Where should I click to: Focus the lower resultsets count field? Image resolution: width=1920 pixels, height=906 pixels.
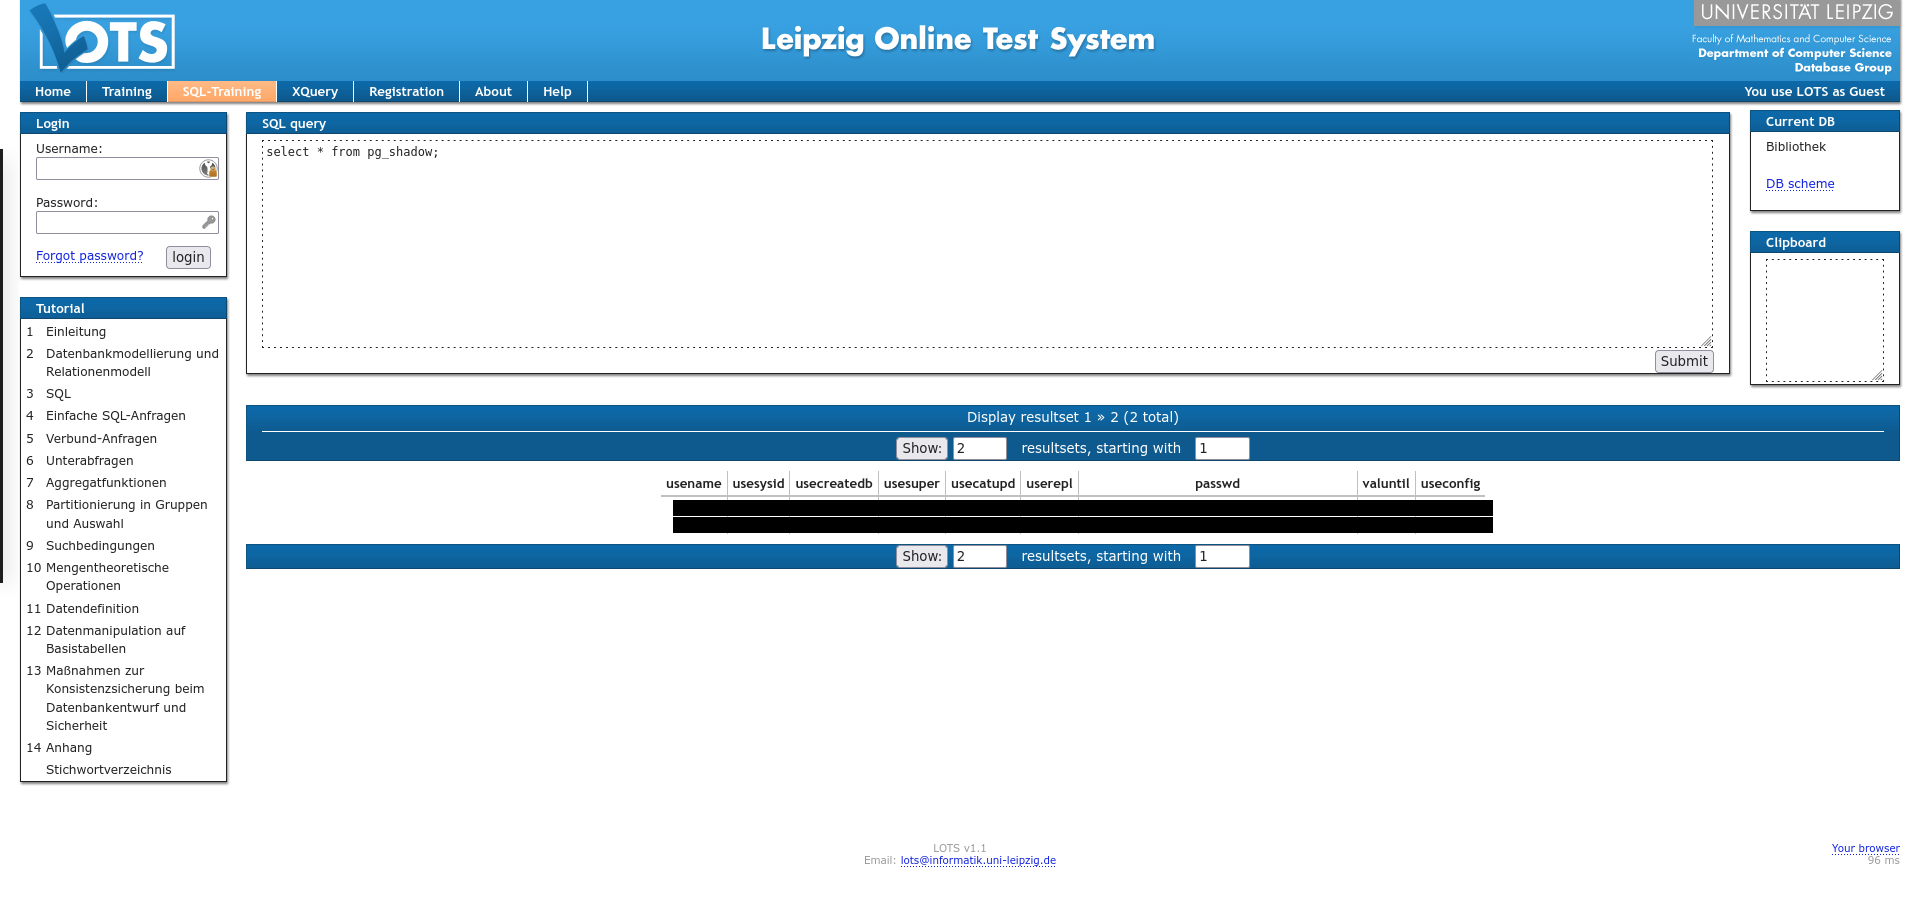[x=979, y=556]
